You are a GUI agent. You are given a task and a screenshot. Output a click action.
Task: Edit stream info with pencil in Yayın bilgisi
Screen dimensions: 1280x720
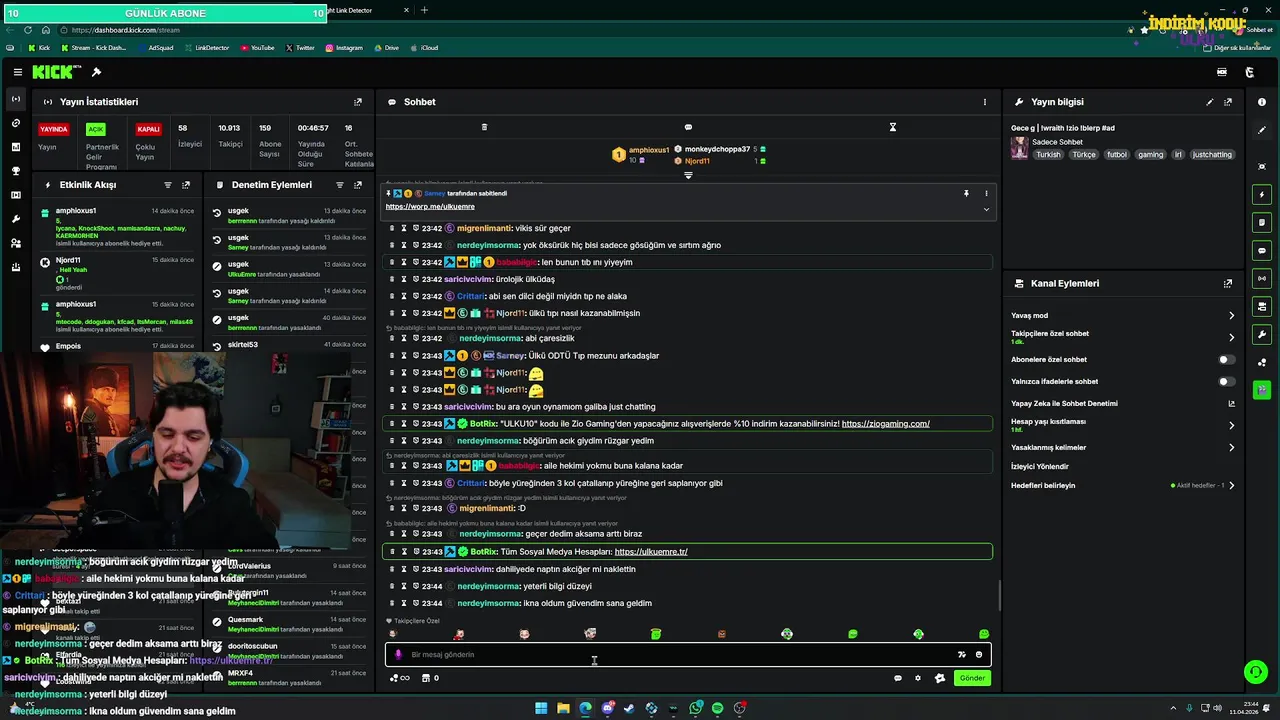coord(1210,102)
